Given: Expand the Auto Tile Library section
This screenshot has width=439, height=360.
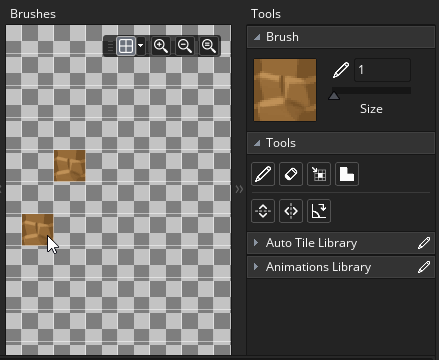Looking at the screenshot, I should [256, 243].
